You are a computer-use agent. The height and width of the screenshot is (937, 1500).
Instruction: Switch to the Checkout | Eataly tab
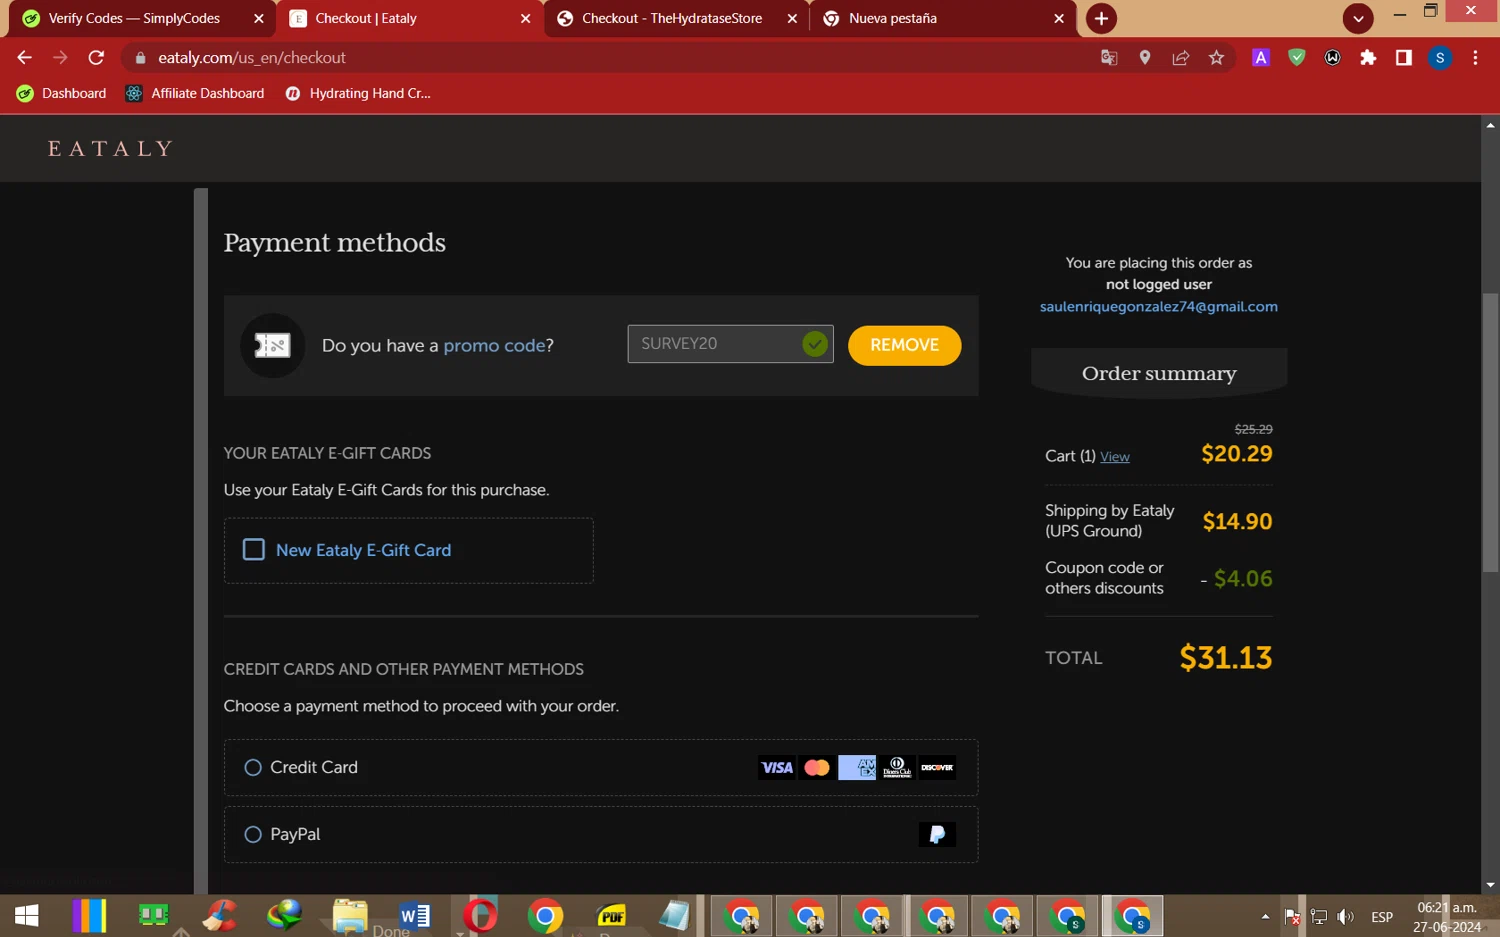coord(409,18)
